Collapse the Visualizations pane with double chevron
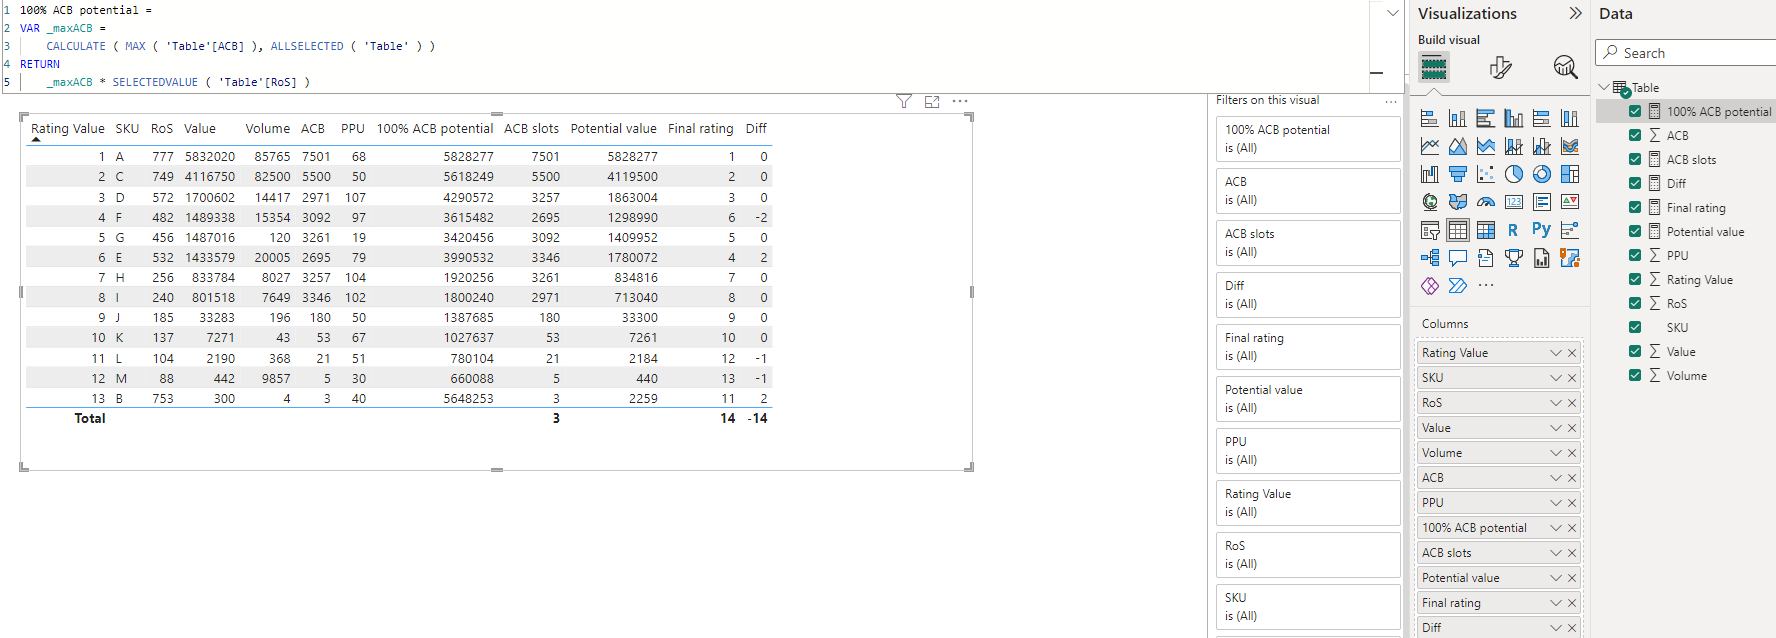Screen dimensions: 1776x638 pyautogui.click(x=1575, y=13)
